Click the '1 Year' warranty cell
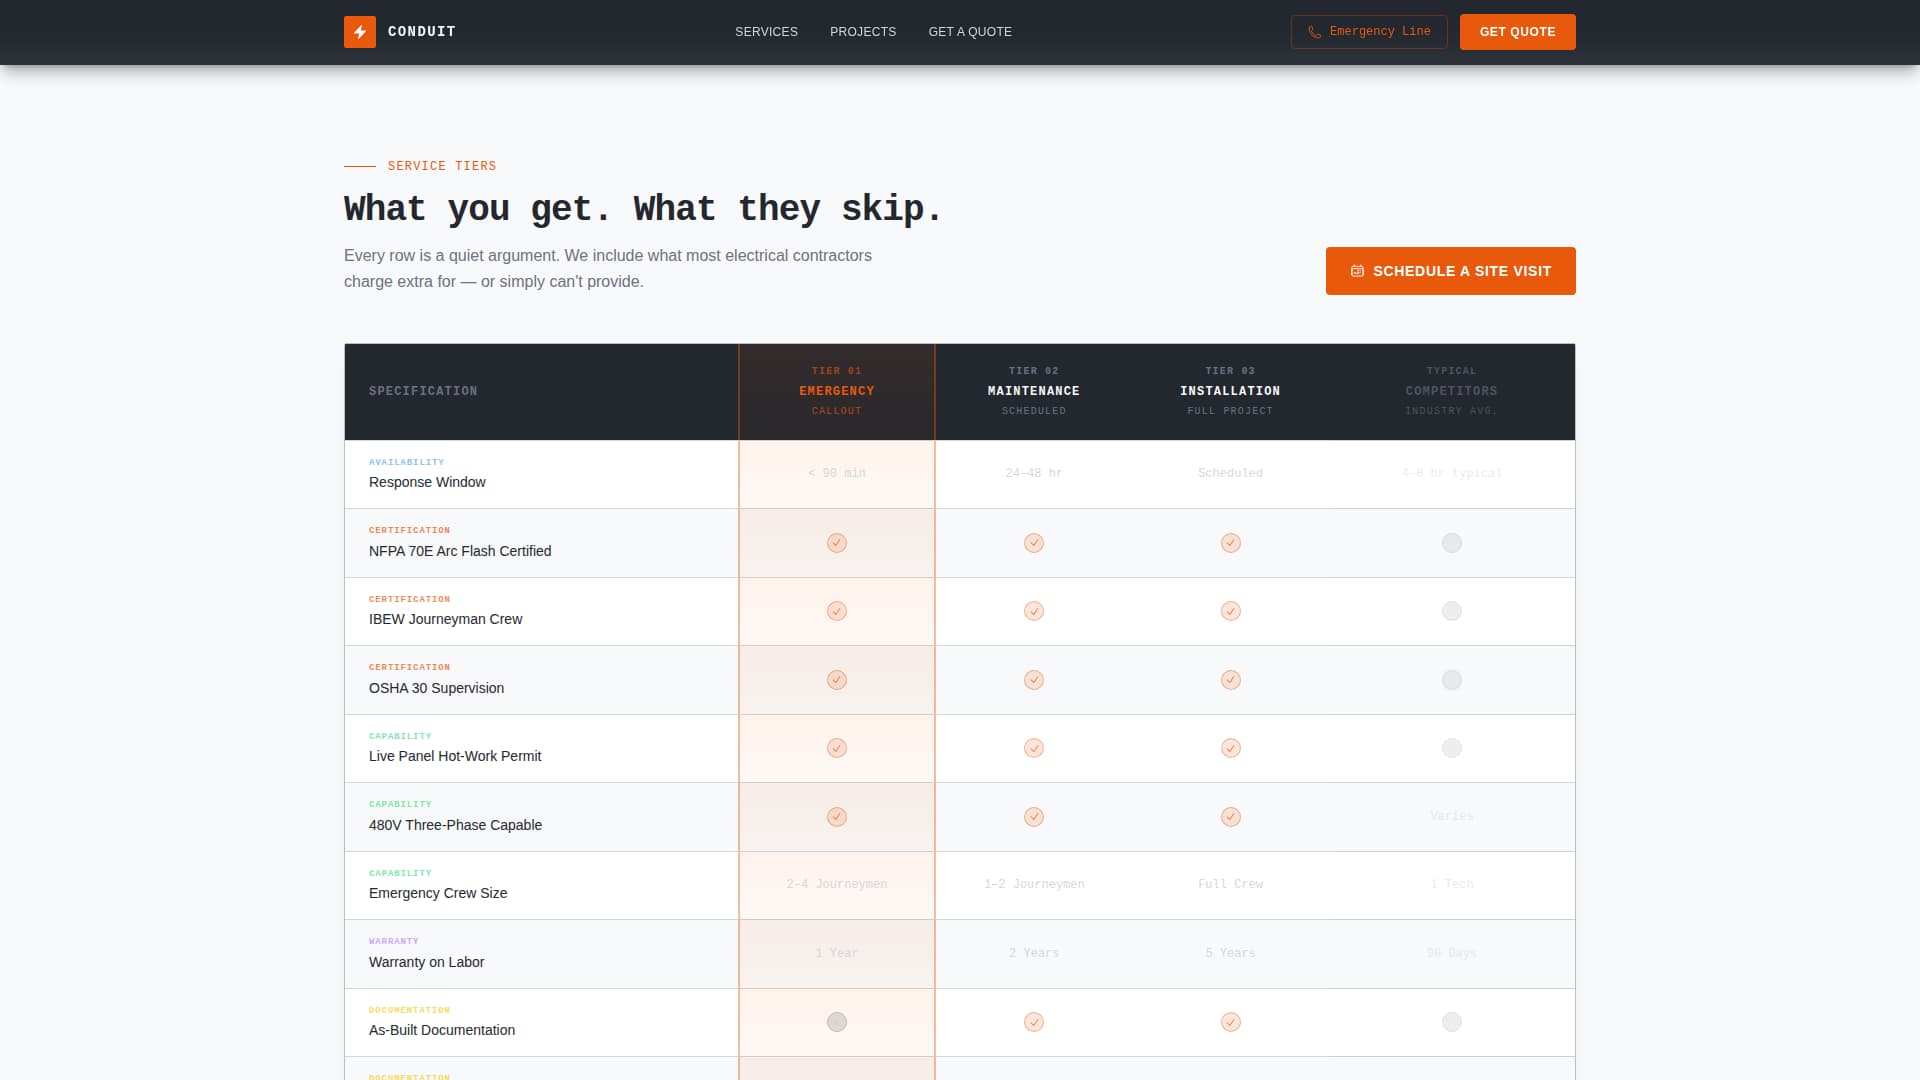The image size is (1920, 1080). pyautogui.click(x=837, y=953)
